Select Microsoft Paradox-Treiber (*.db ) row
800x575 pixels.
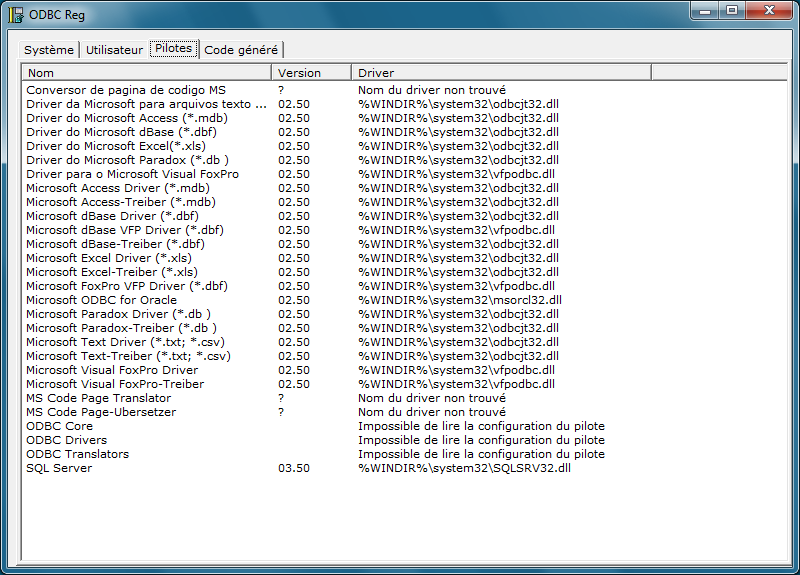pyautogui.click(x=121, y=328)
